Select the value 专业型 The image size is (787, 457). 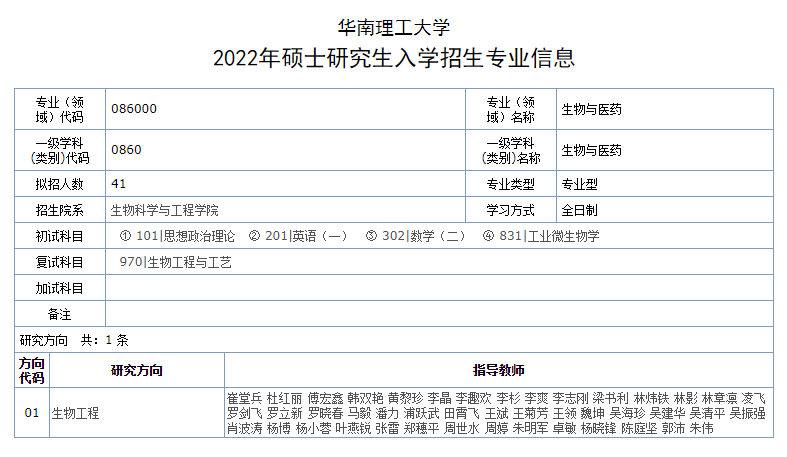click(x=579, y=184)
